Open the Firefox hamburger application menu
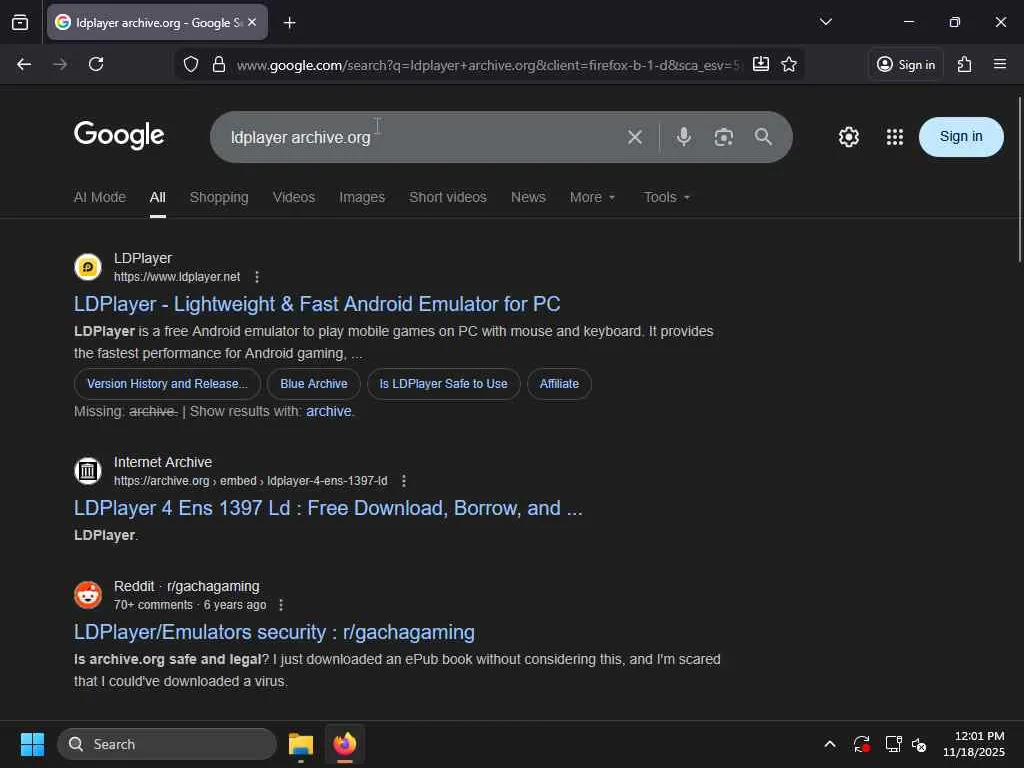 1000,64
